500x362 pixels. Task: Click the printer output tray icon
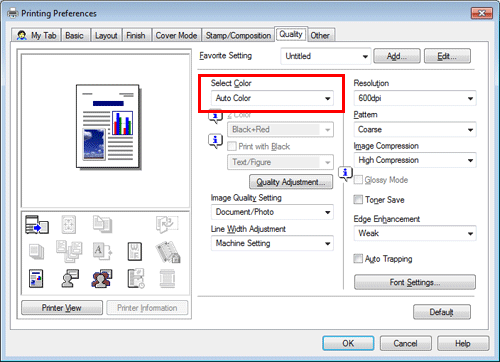click(x=37, y=224)
